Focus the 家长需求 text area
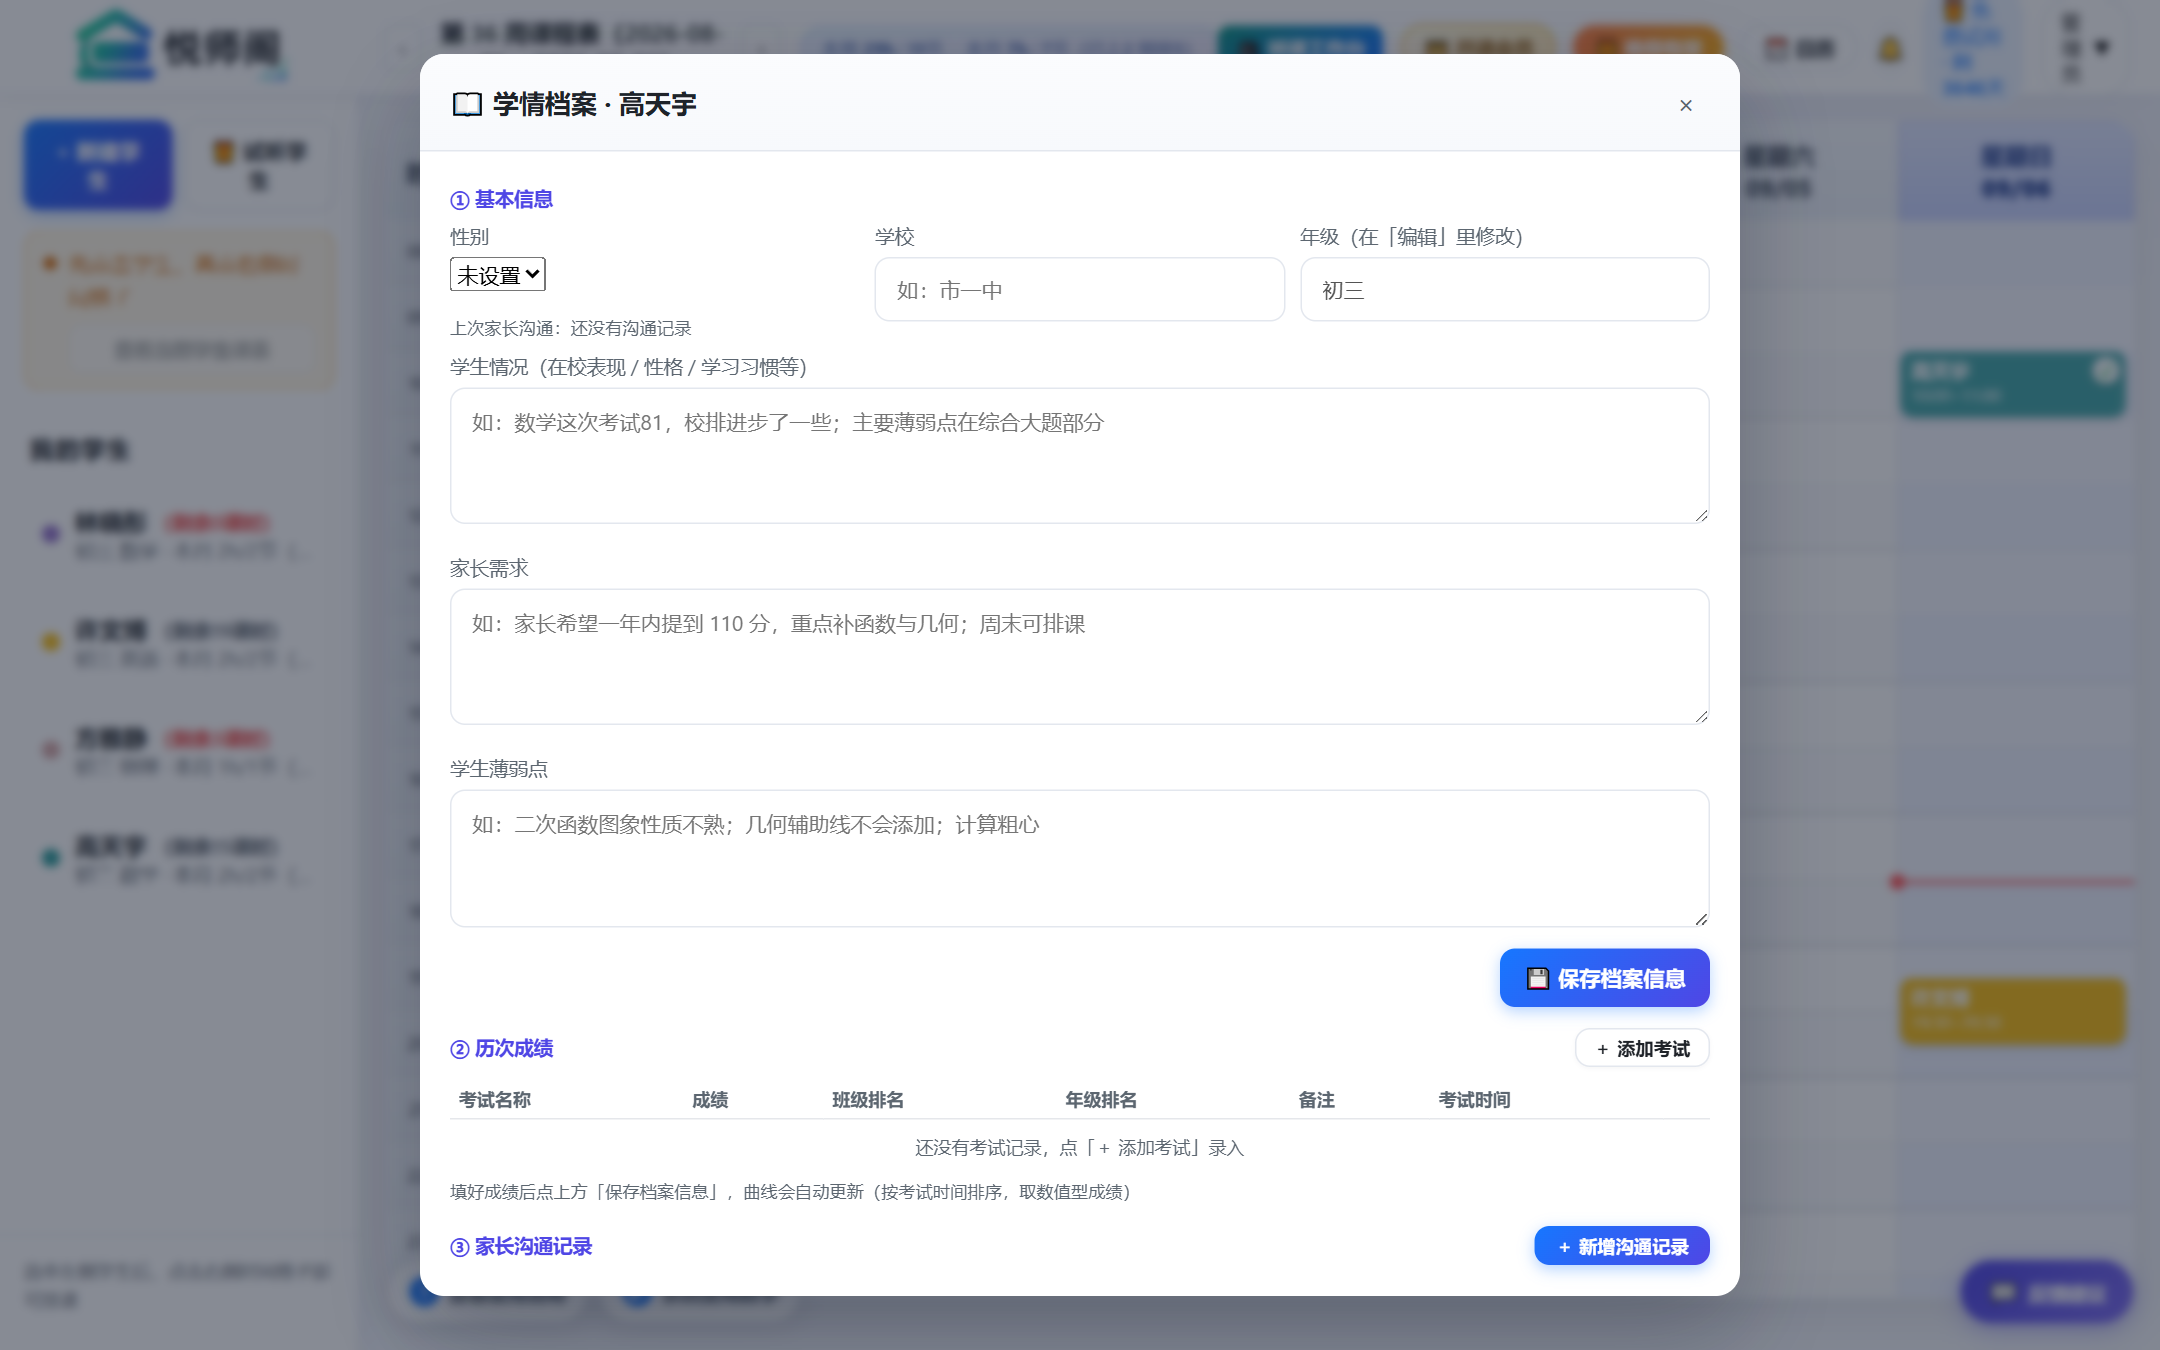The image size is (2160, 1350). [1079, 657]
